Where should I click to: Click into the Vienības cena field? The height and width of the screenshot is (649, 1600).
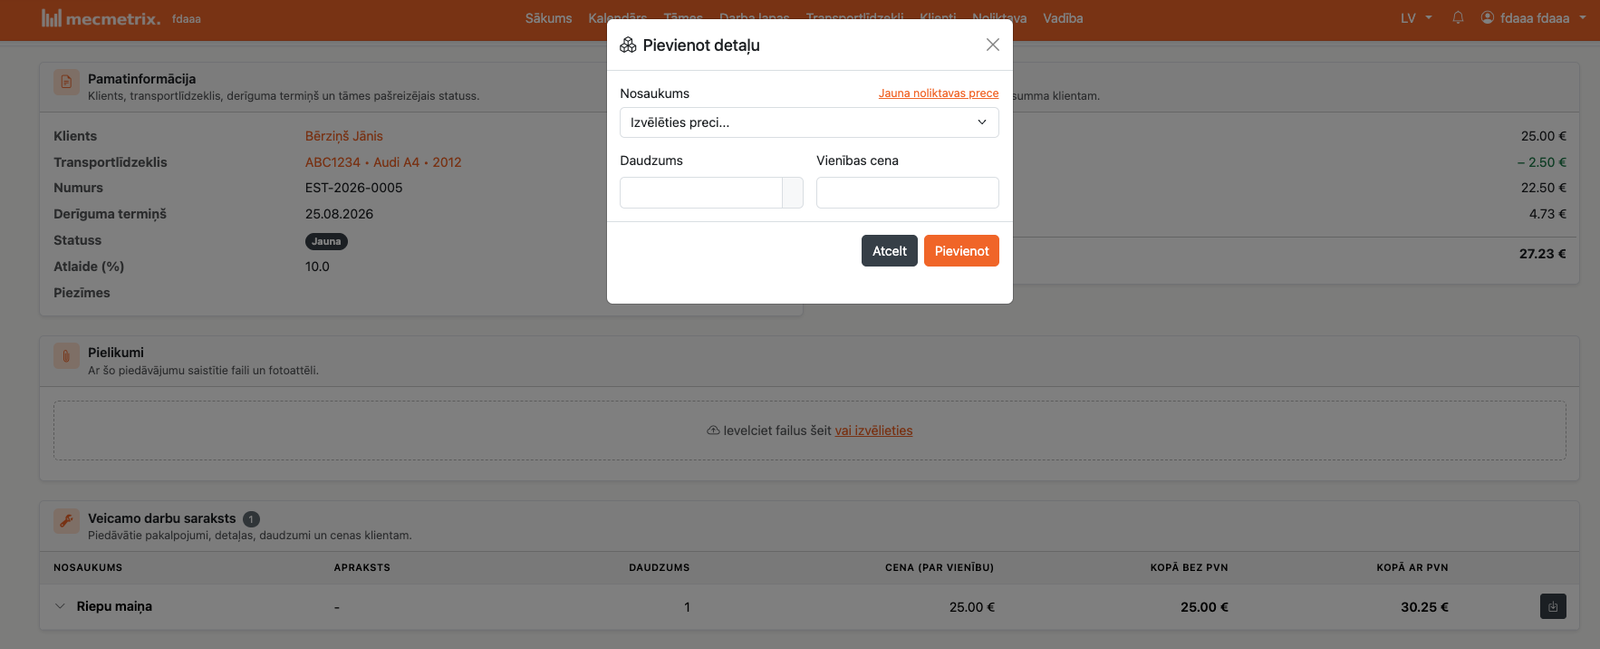tap(907, 193)
